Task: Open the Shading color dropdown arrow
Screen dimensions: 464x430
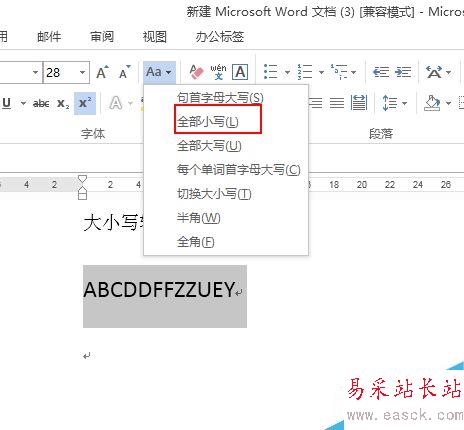Action: coord(449,103)
